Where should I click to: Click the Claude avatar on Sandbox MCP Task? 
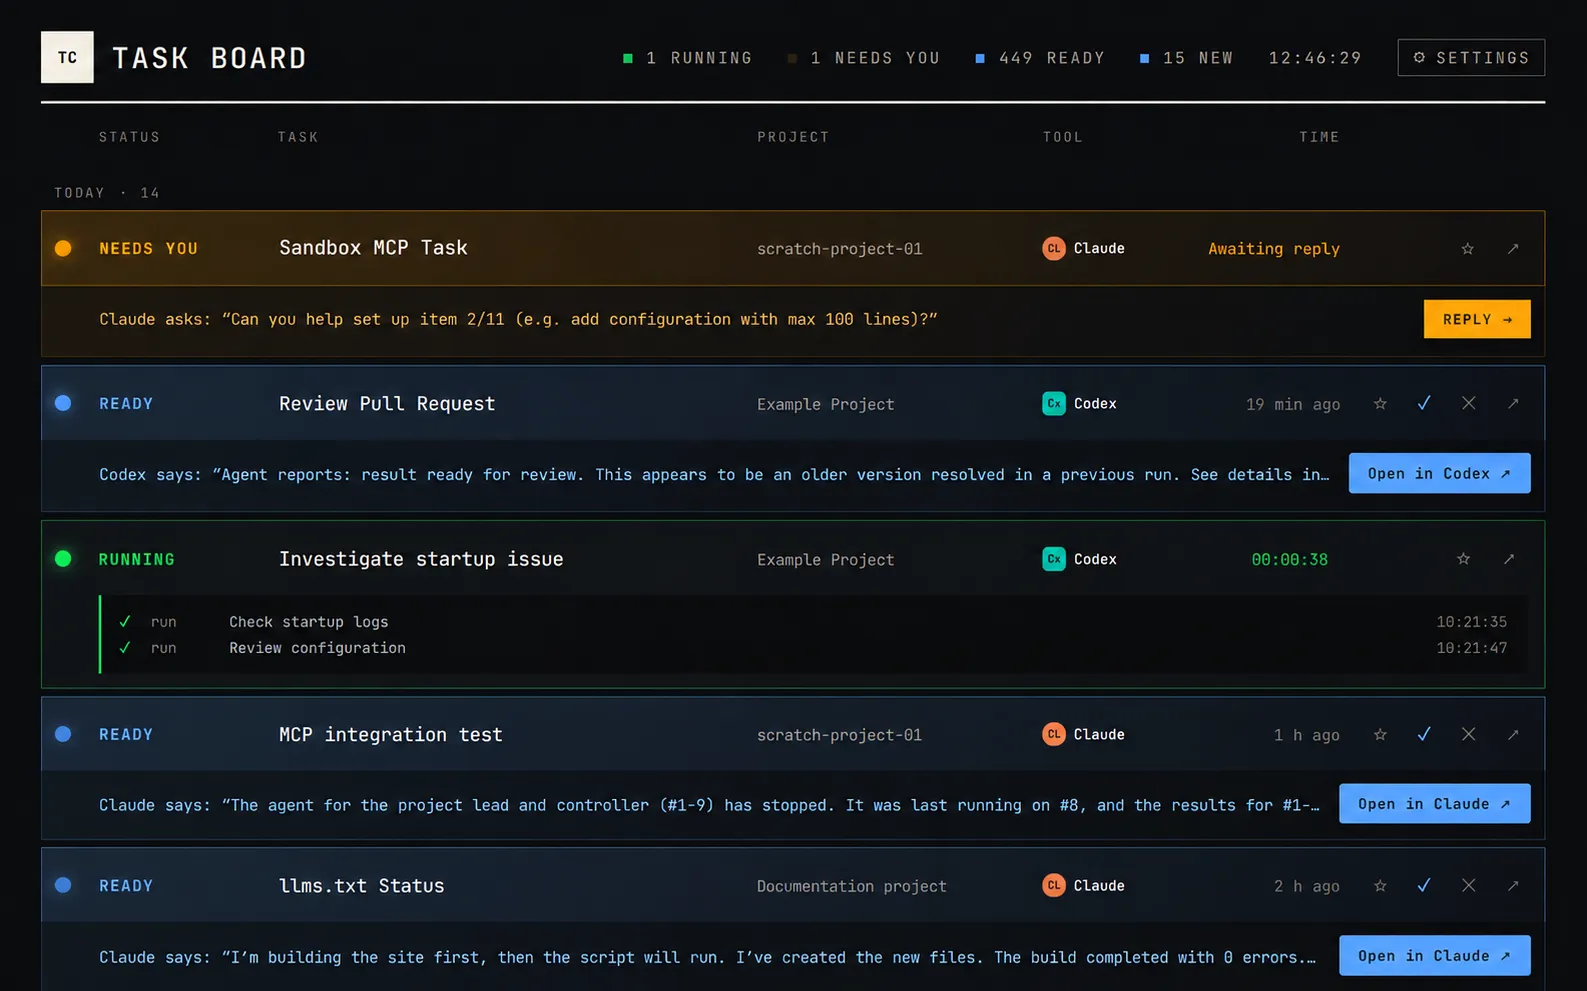[x=1054, y=248]
